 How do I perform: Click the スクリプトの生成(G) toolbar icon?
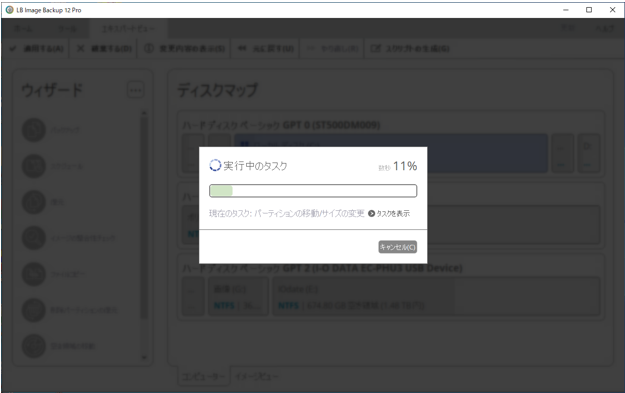click(x=375, y=48)
